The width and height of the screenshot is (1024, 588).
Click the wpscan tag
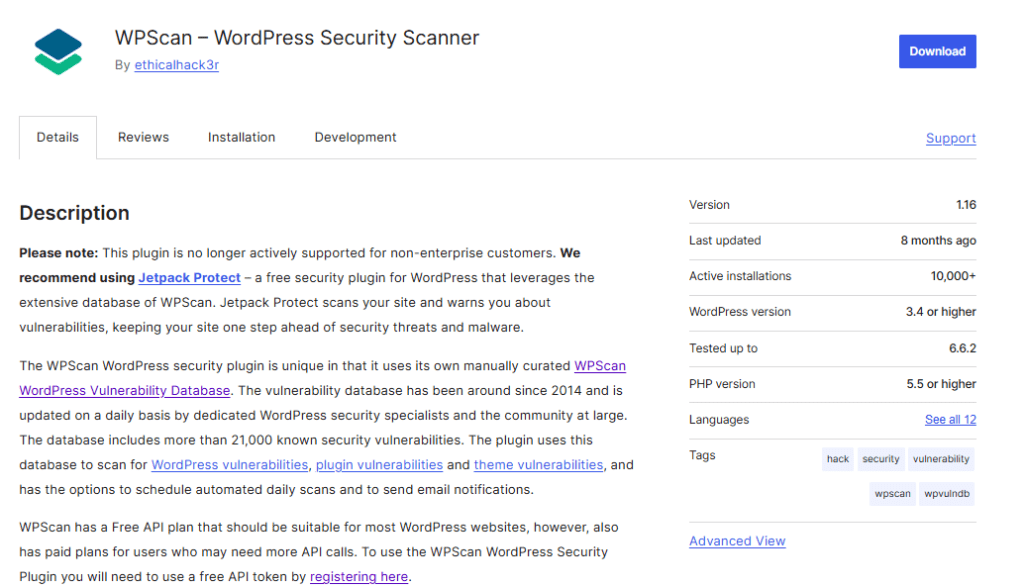[892, 493]
